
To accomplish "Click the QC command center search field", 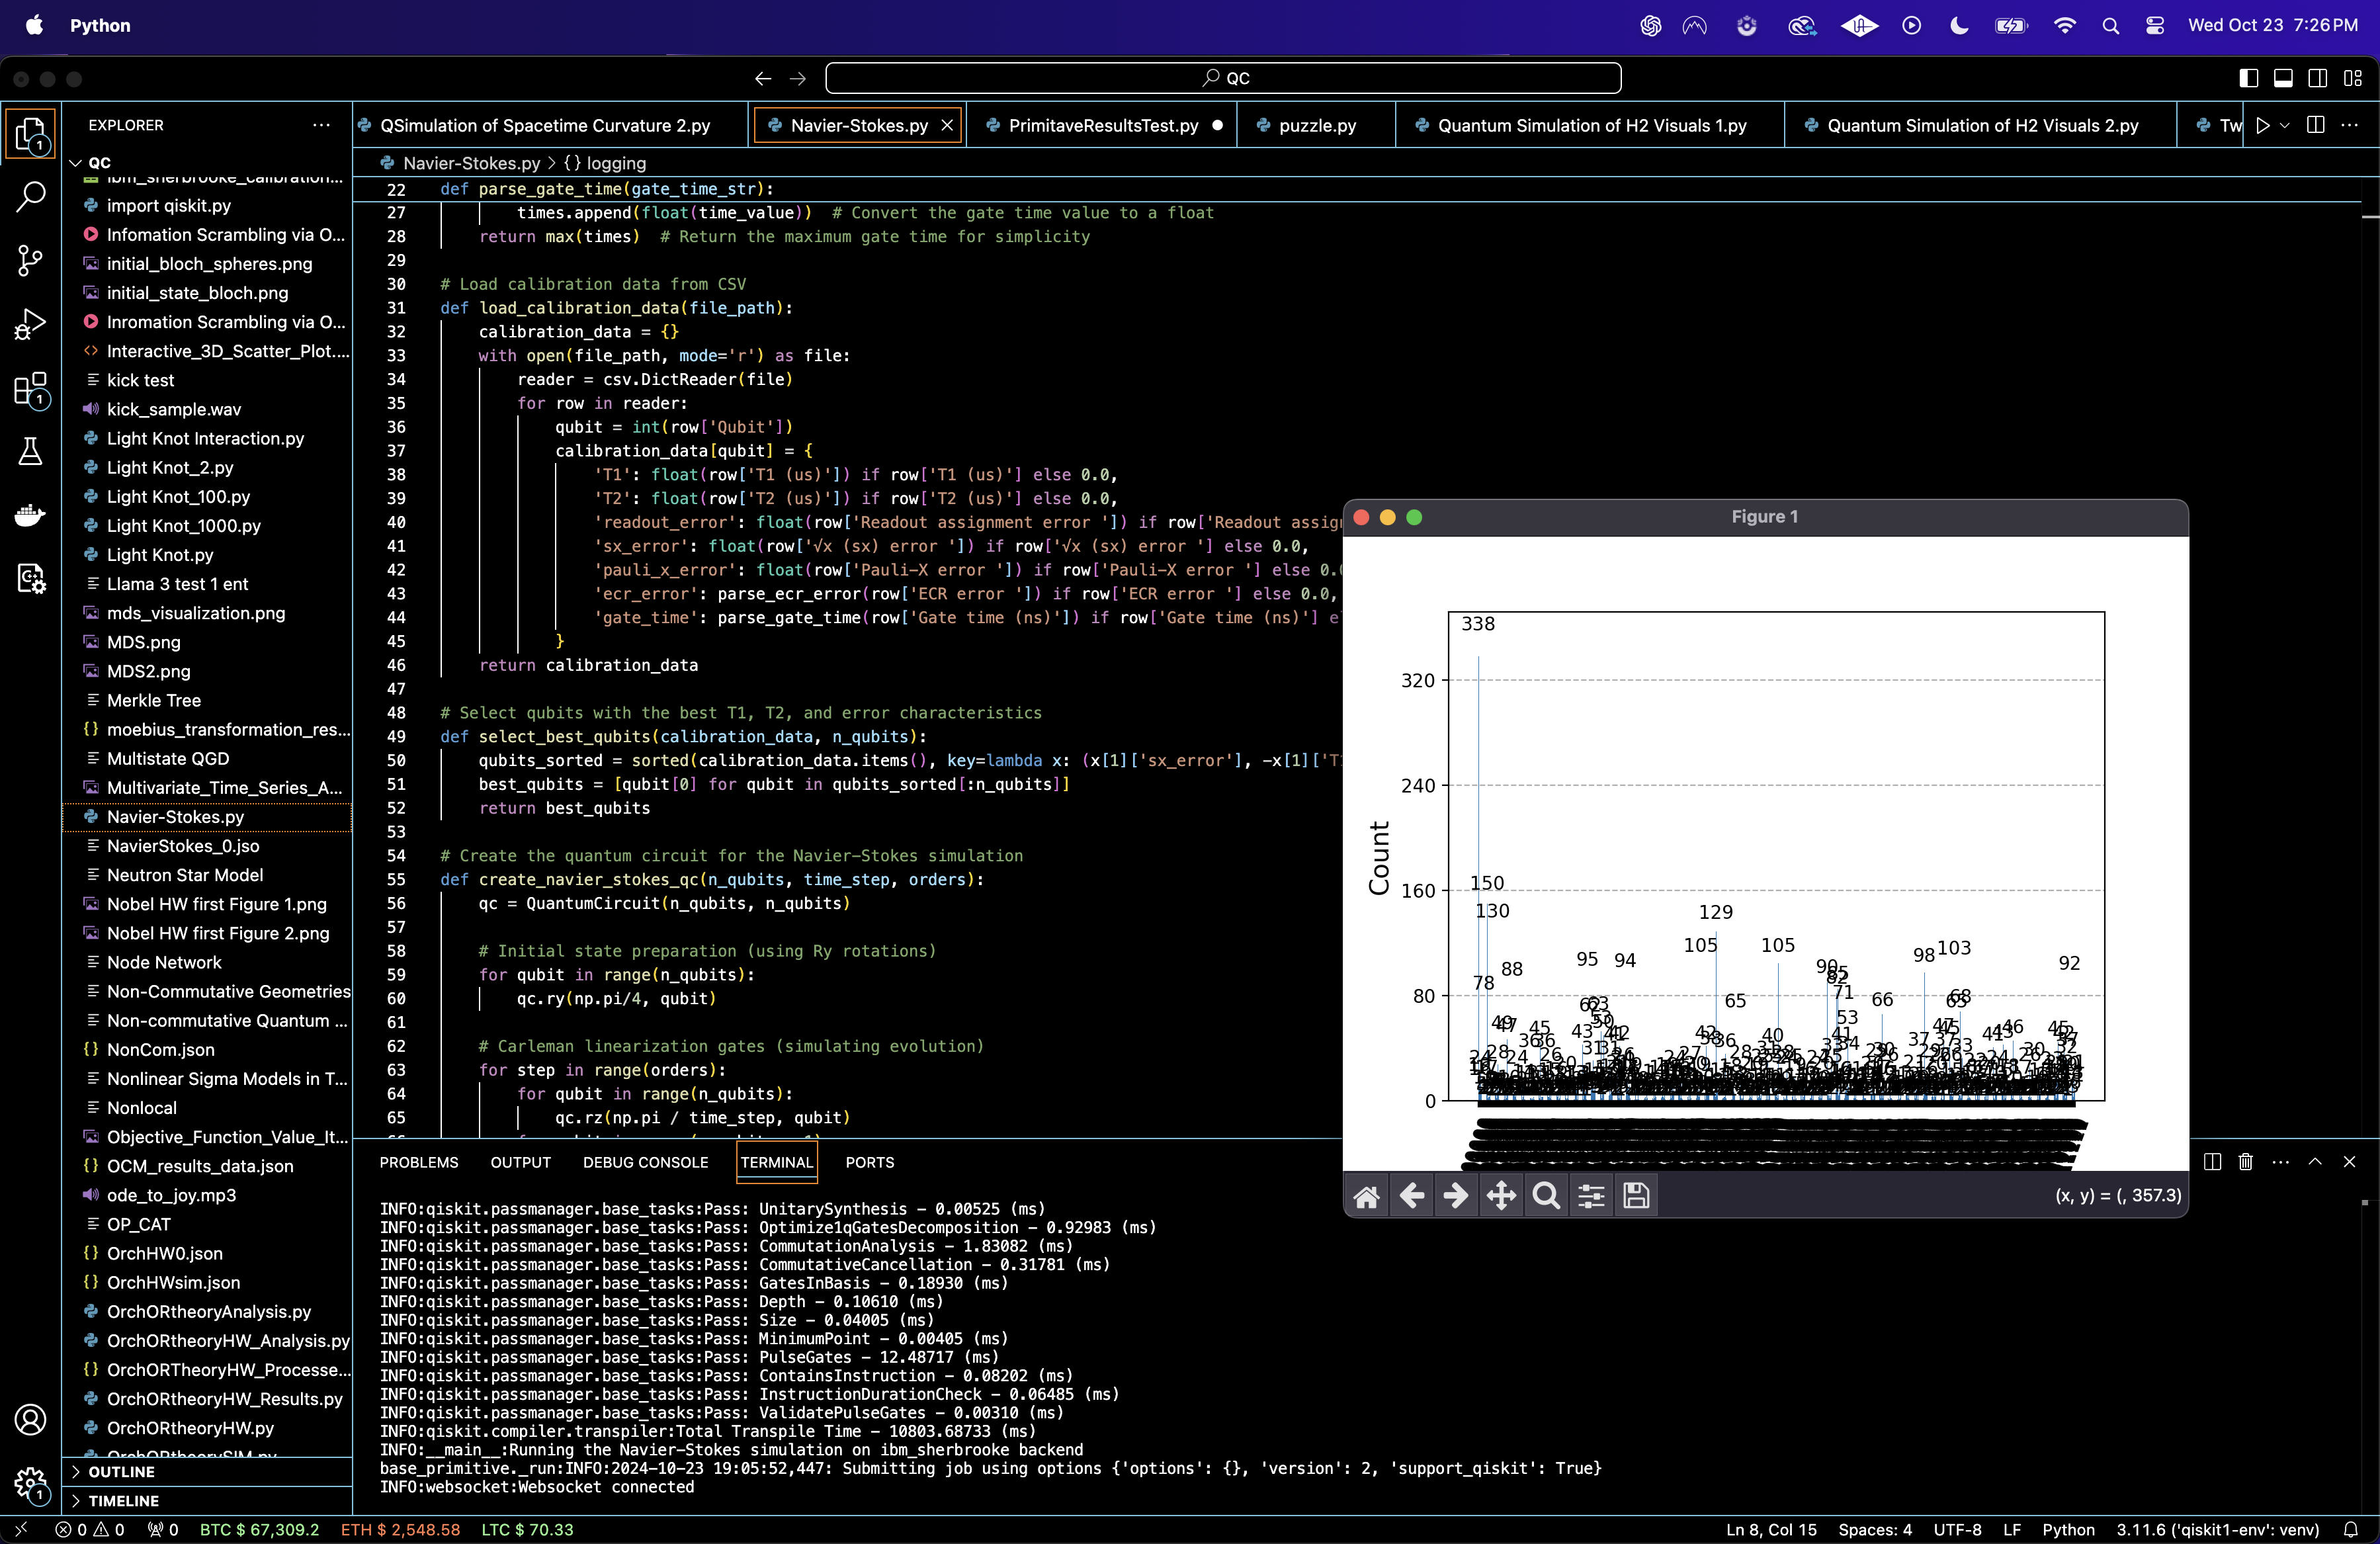I will pyautogui.click(x=1223, y=78).
